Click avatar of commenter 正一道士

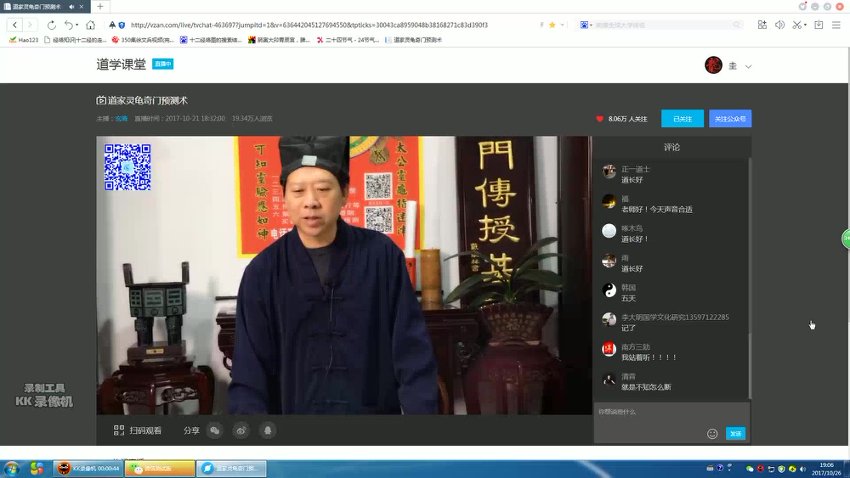click(609, 172)
